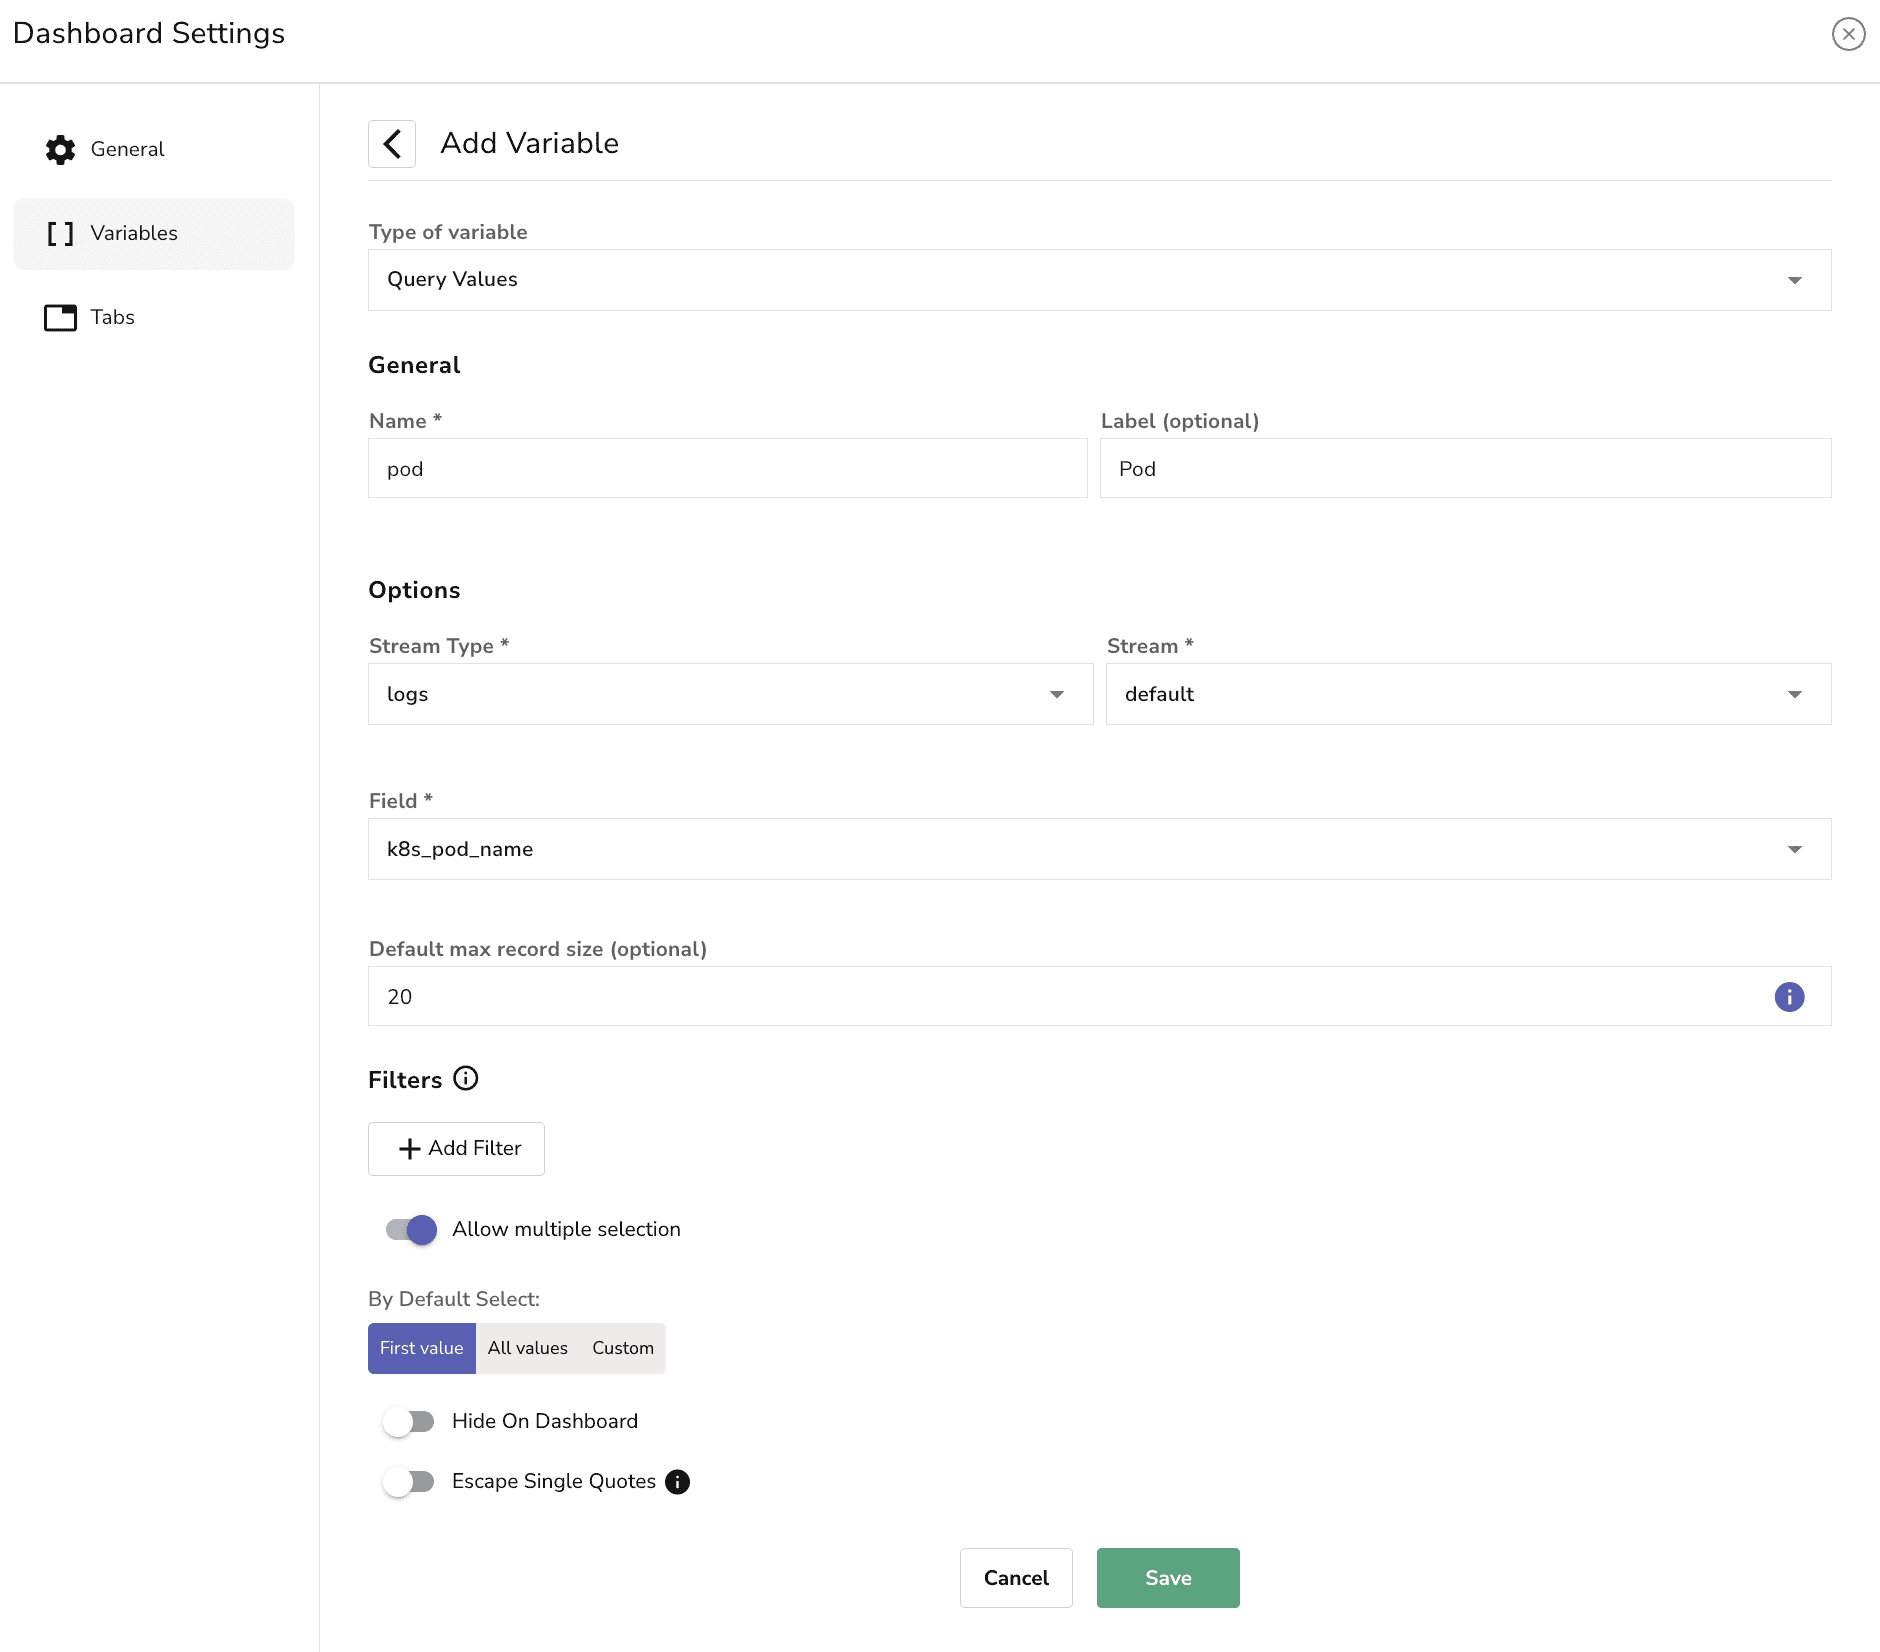Open the Field dropdown showing k8s_pod_name
The image size is (1880, 1652).
[x=1795, y=849]
